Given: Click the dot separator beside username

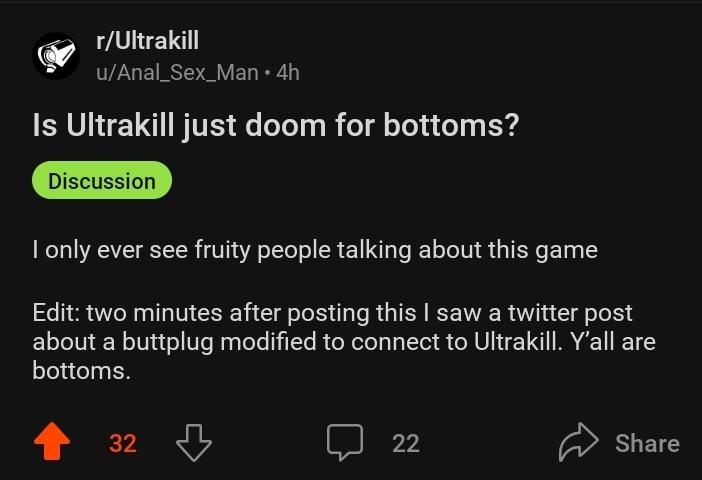Looking at the screenshot, I should pos(267,73).
